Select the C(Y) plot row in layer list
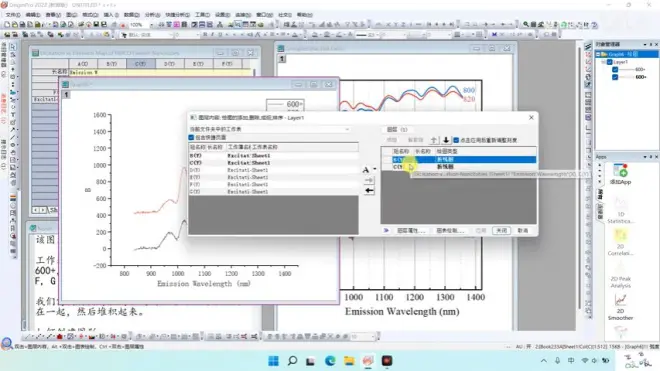The height and width of the screenshot is (371, 660). [458, 167]
